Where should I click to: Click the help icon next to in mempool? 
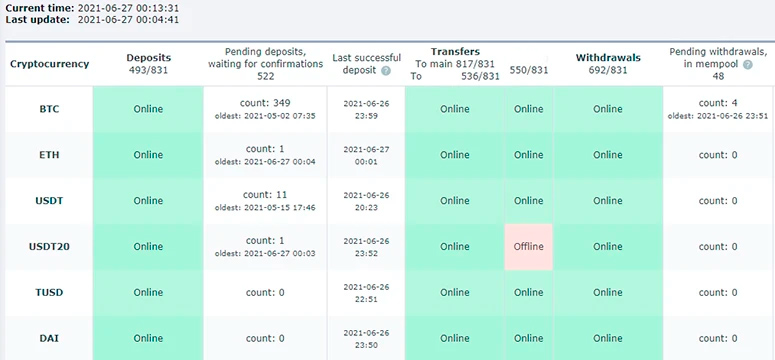click(x=747, y=64)
